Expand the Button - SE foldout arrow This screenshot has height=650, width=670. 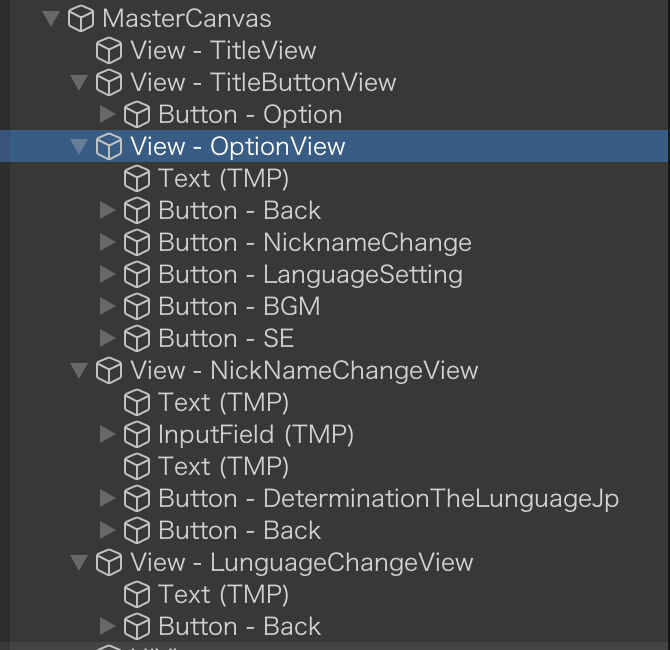click(x=108, y=339)
